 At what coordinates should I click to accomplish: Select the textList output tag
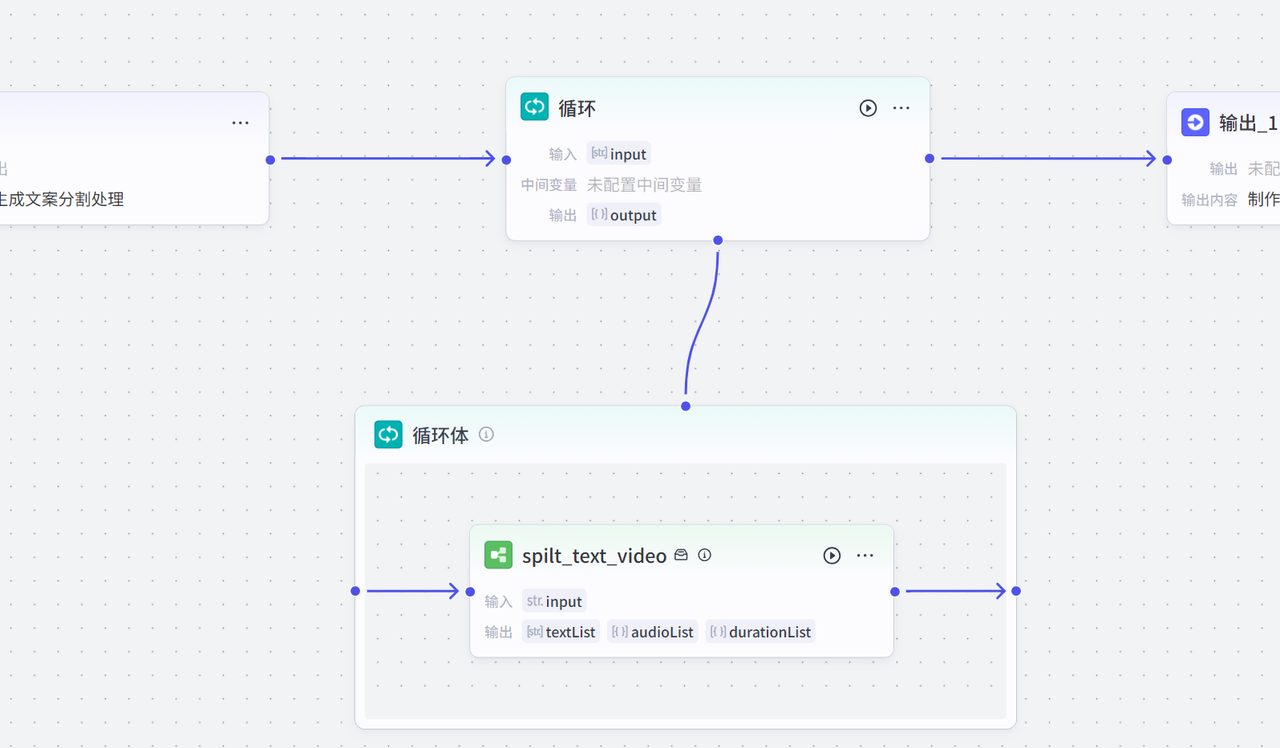tap(561, 632)
